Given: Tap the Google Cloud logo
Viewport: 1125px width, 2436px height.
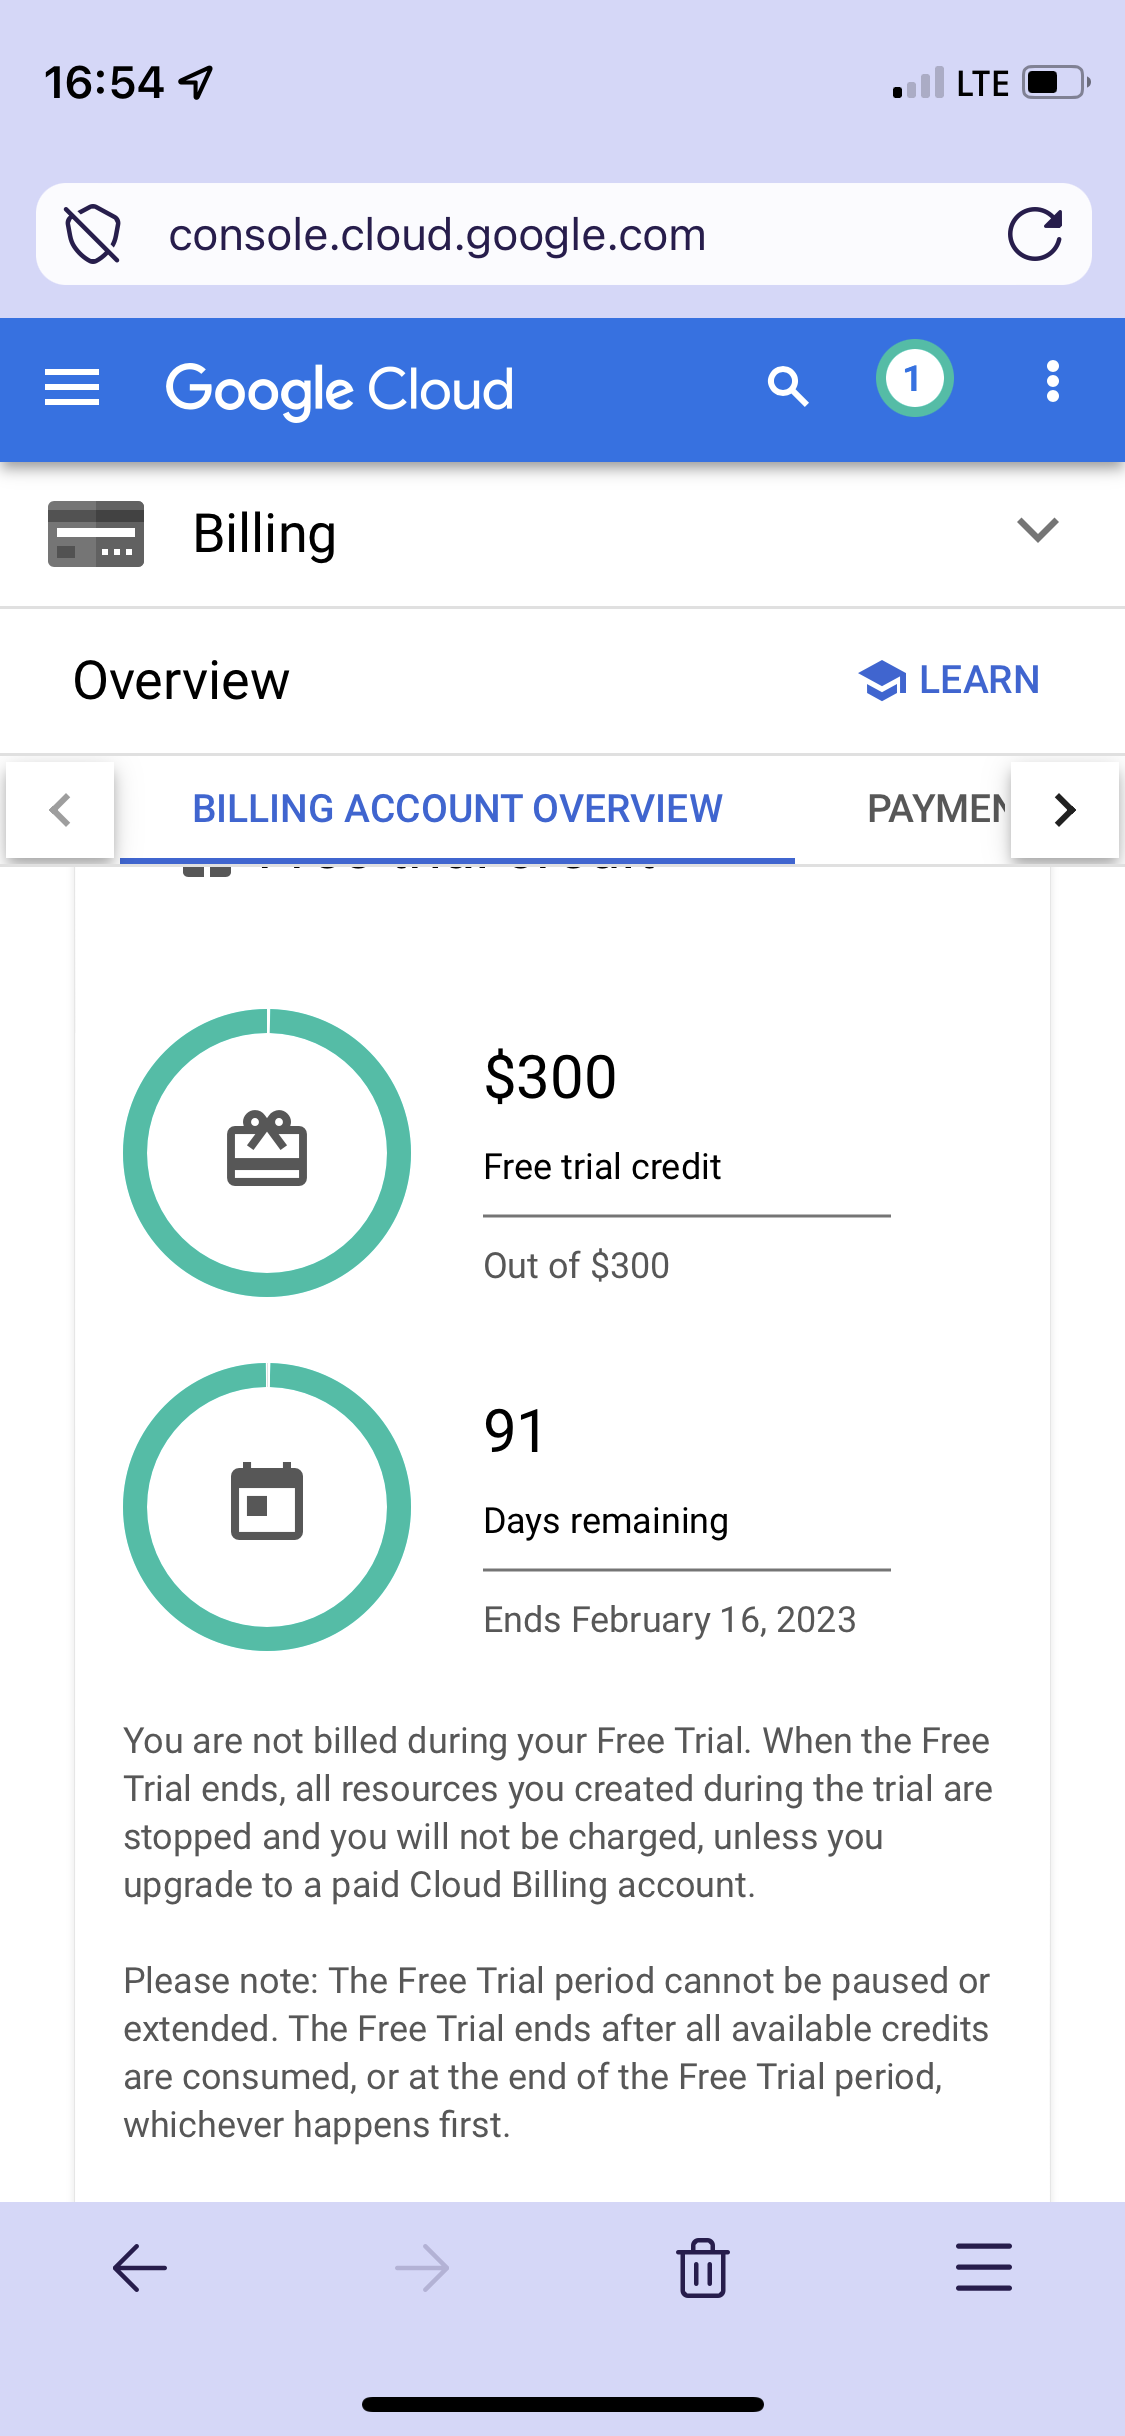Looking at the screenshot, I should click(339, 389).
